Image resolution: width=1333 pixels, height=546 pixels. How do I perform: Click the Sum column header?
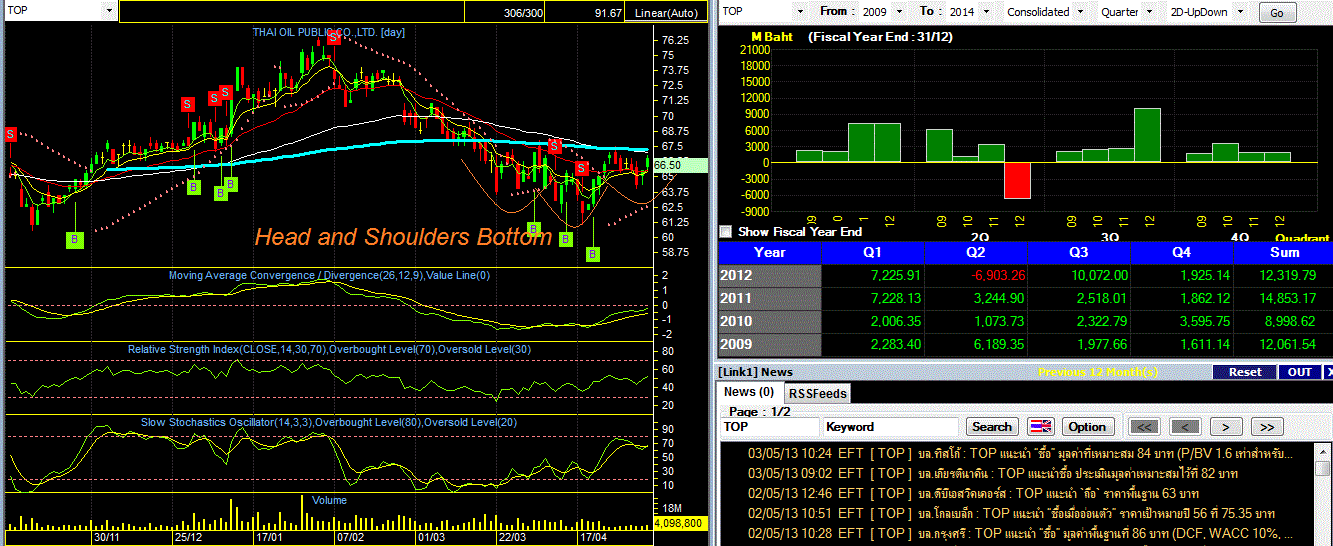pyautogui.click(x=1283, y=253)
